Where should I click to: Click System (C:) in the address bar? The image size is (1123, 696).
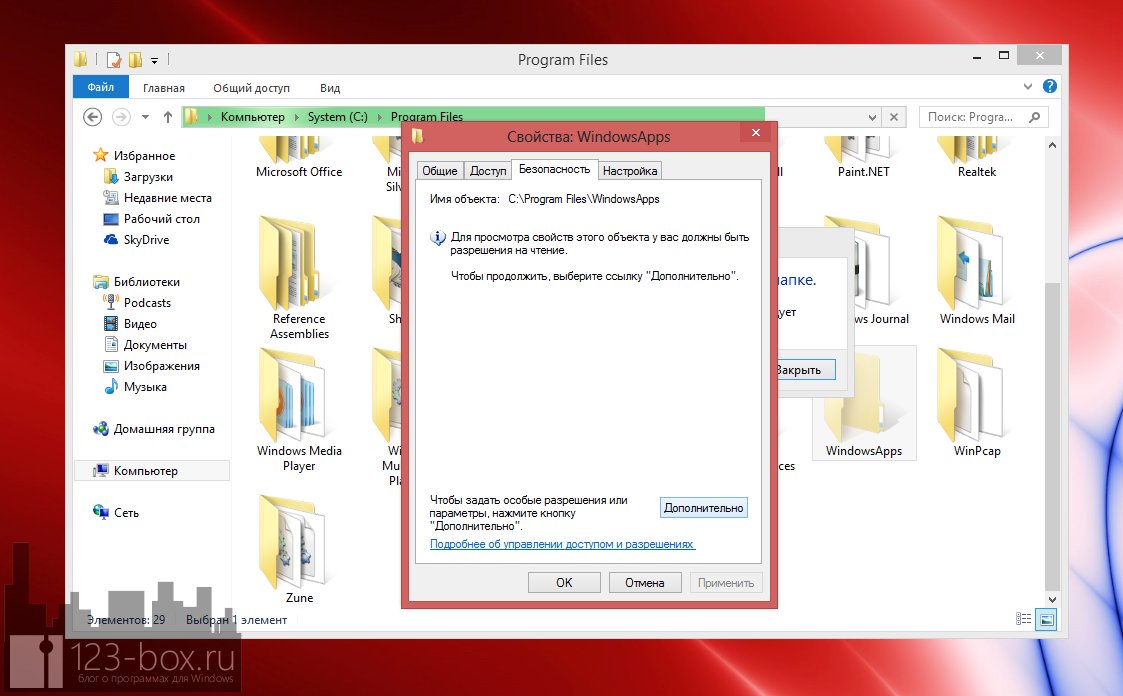pyautogui.click(x=337, y=117)
